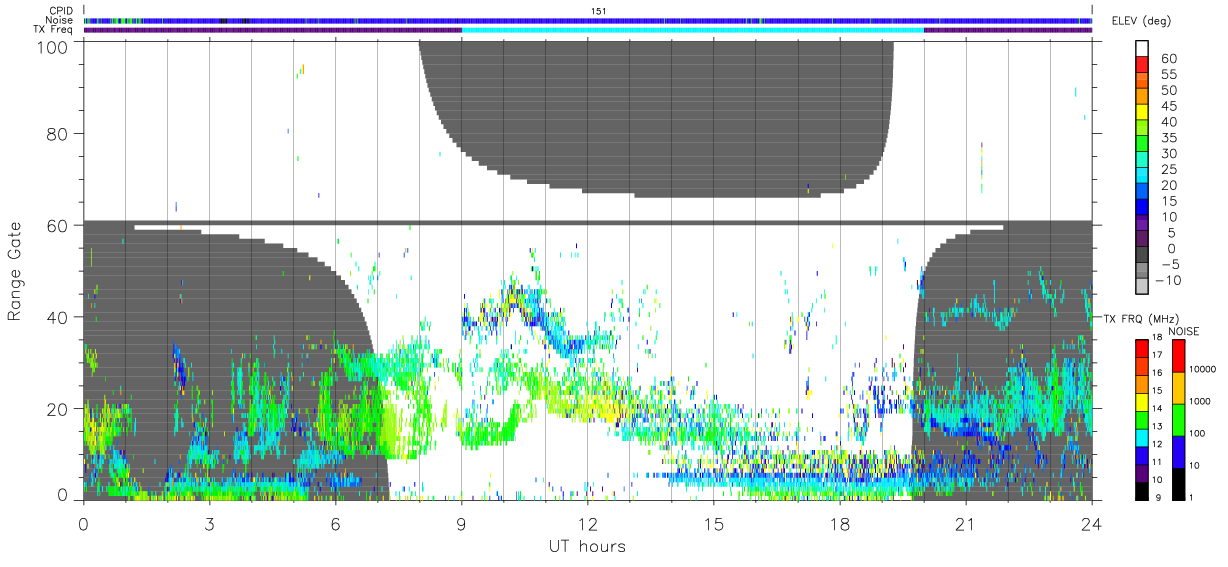The height and width of the screenshot is (567, 1228).
Task: Click the ELEV colorbar label "35"
Action: pos(1169,138)
